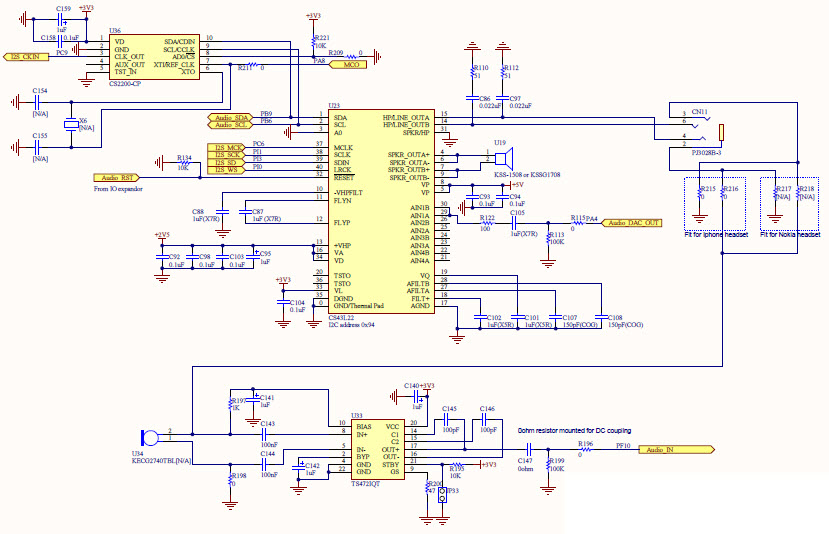Select the U36 designator text
The width and height of the screenshot is (829, 534).
click(x=114, y=31)
